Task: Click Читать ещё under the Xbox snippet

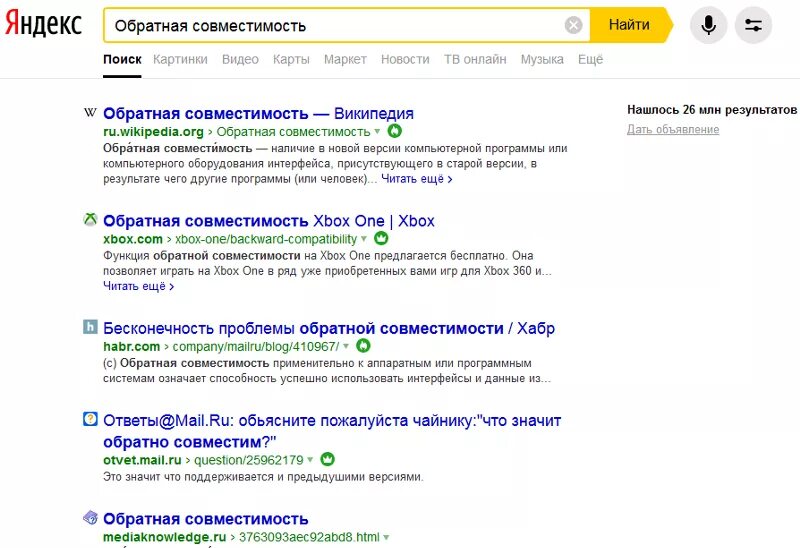Action: point(138,286)
